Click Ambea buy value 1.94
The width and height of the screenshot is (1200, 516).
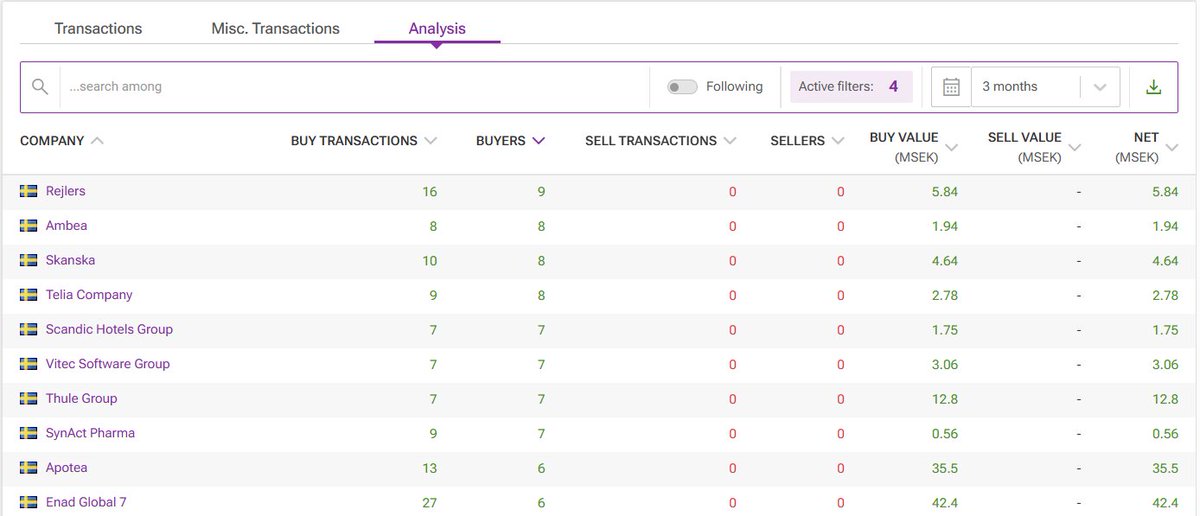(944, 226)
